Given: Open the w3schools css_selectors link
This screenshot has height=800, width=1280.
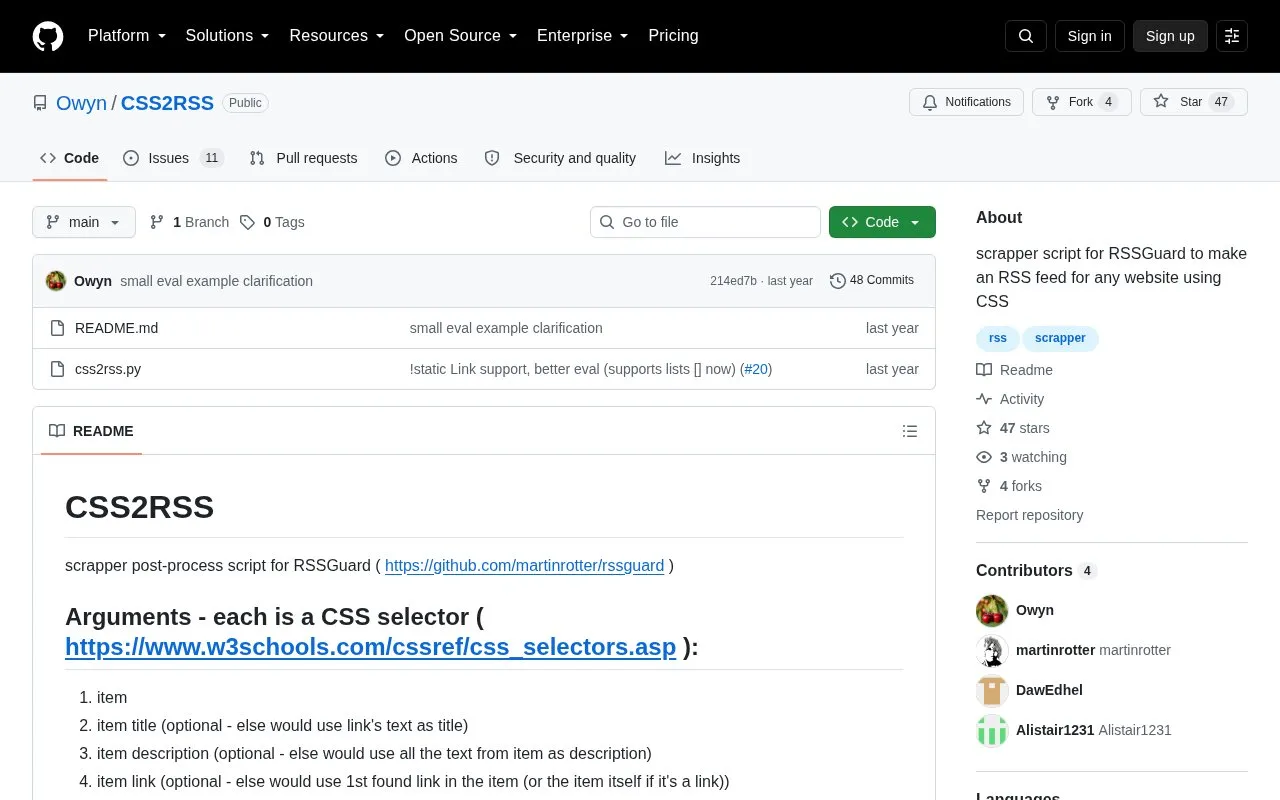Looking at the screenshot, I should (x=370, y=647).
